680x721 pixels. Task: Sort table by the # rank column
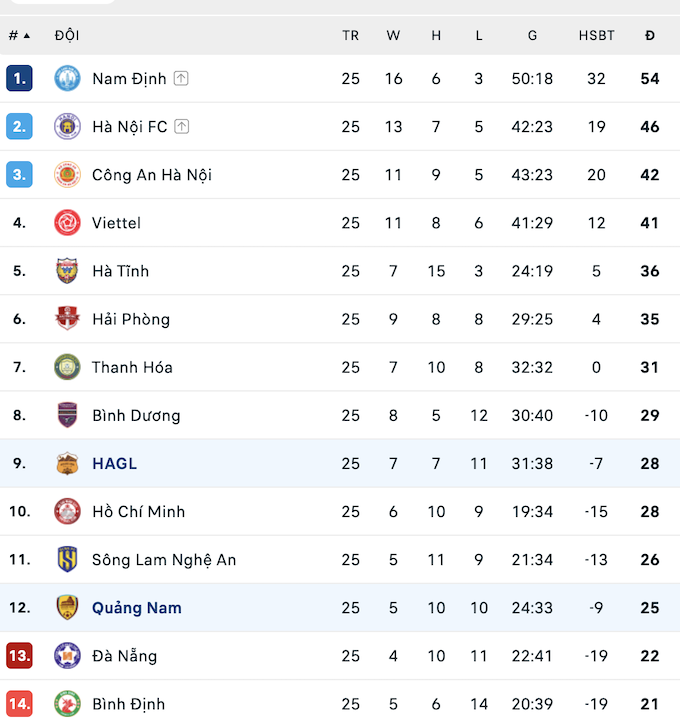(x=19, y=35)
